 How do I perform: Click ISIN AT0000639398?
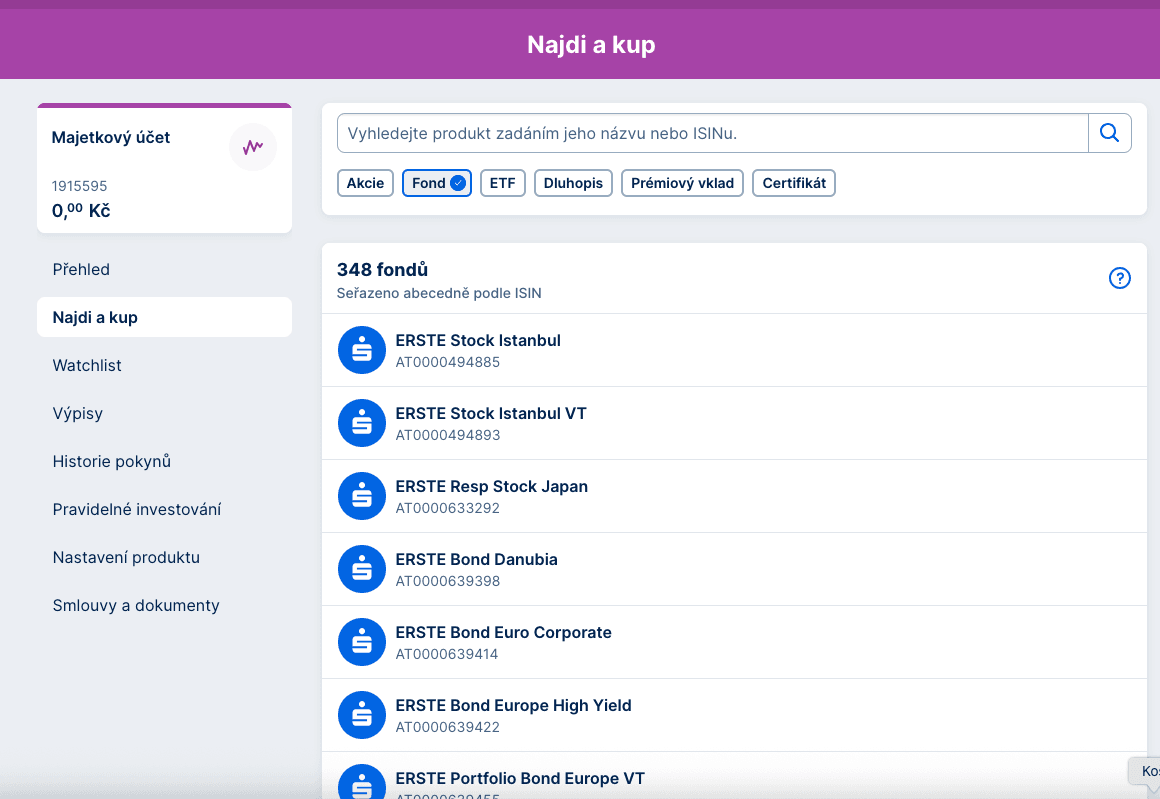(x=448, y=581)
